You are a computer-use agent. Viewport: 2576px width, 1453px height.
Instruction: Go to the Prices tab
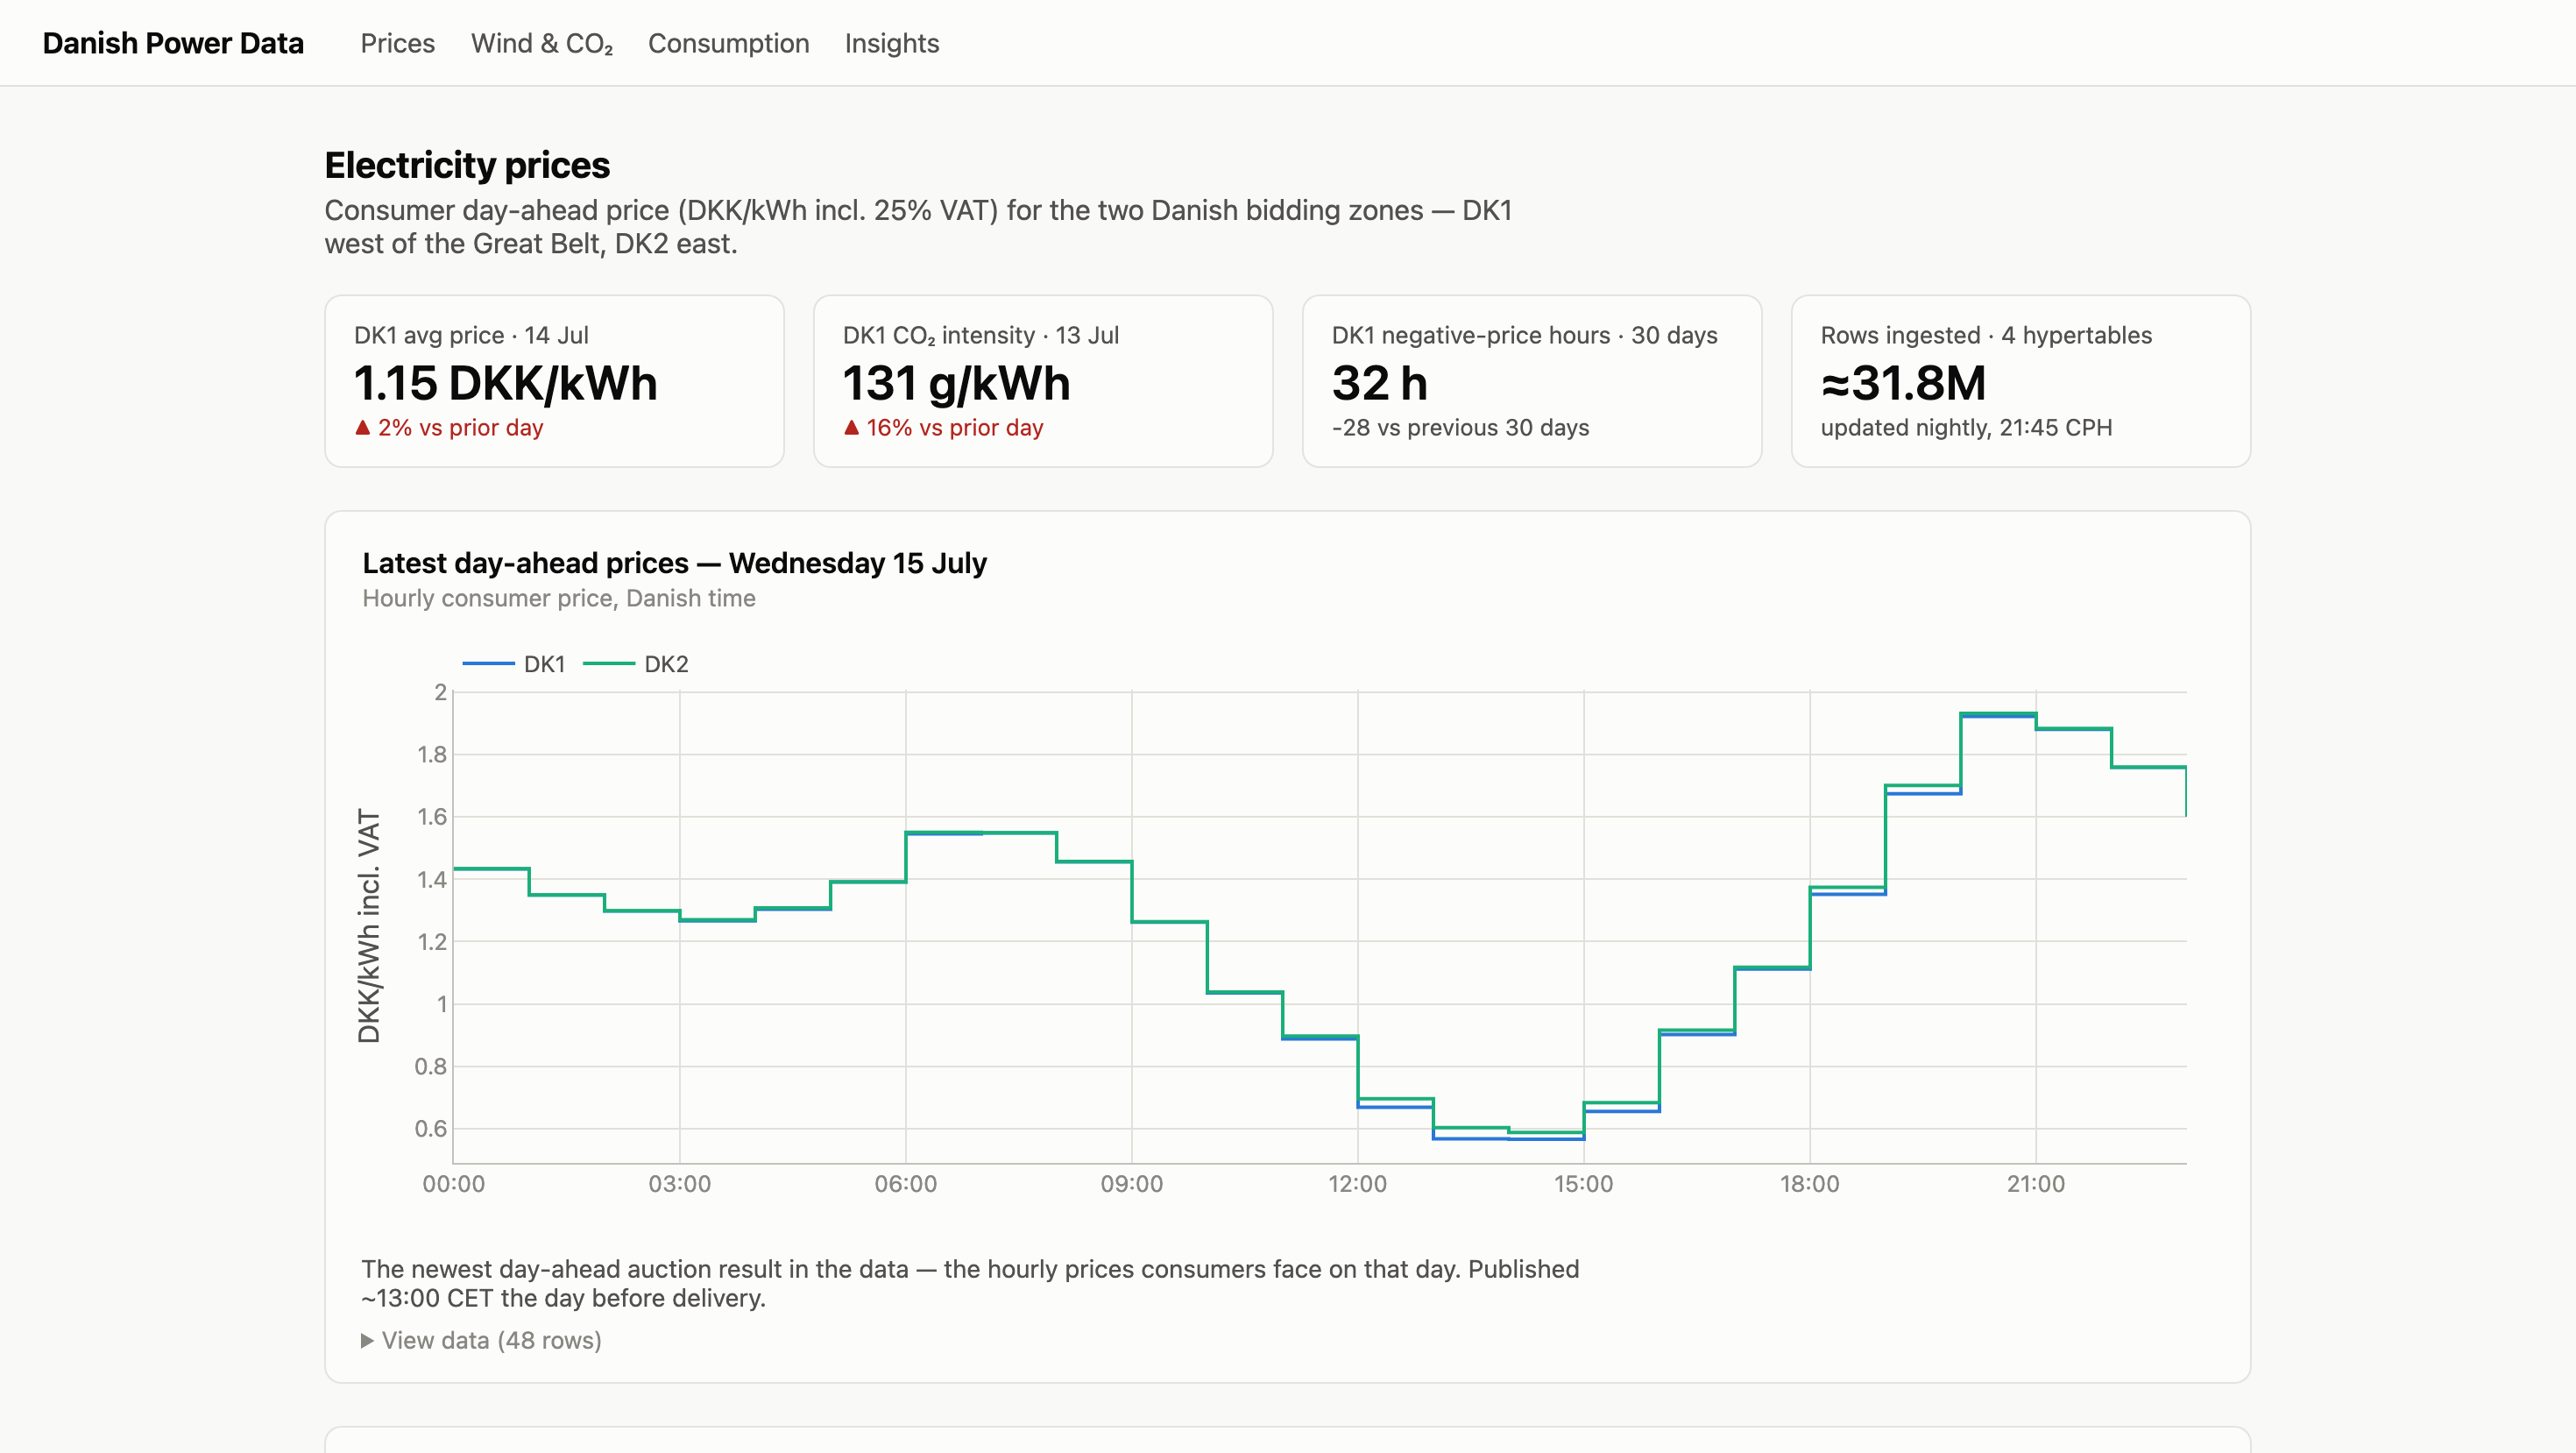tap(397, 43)
